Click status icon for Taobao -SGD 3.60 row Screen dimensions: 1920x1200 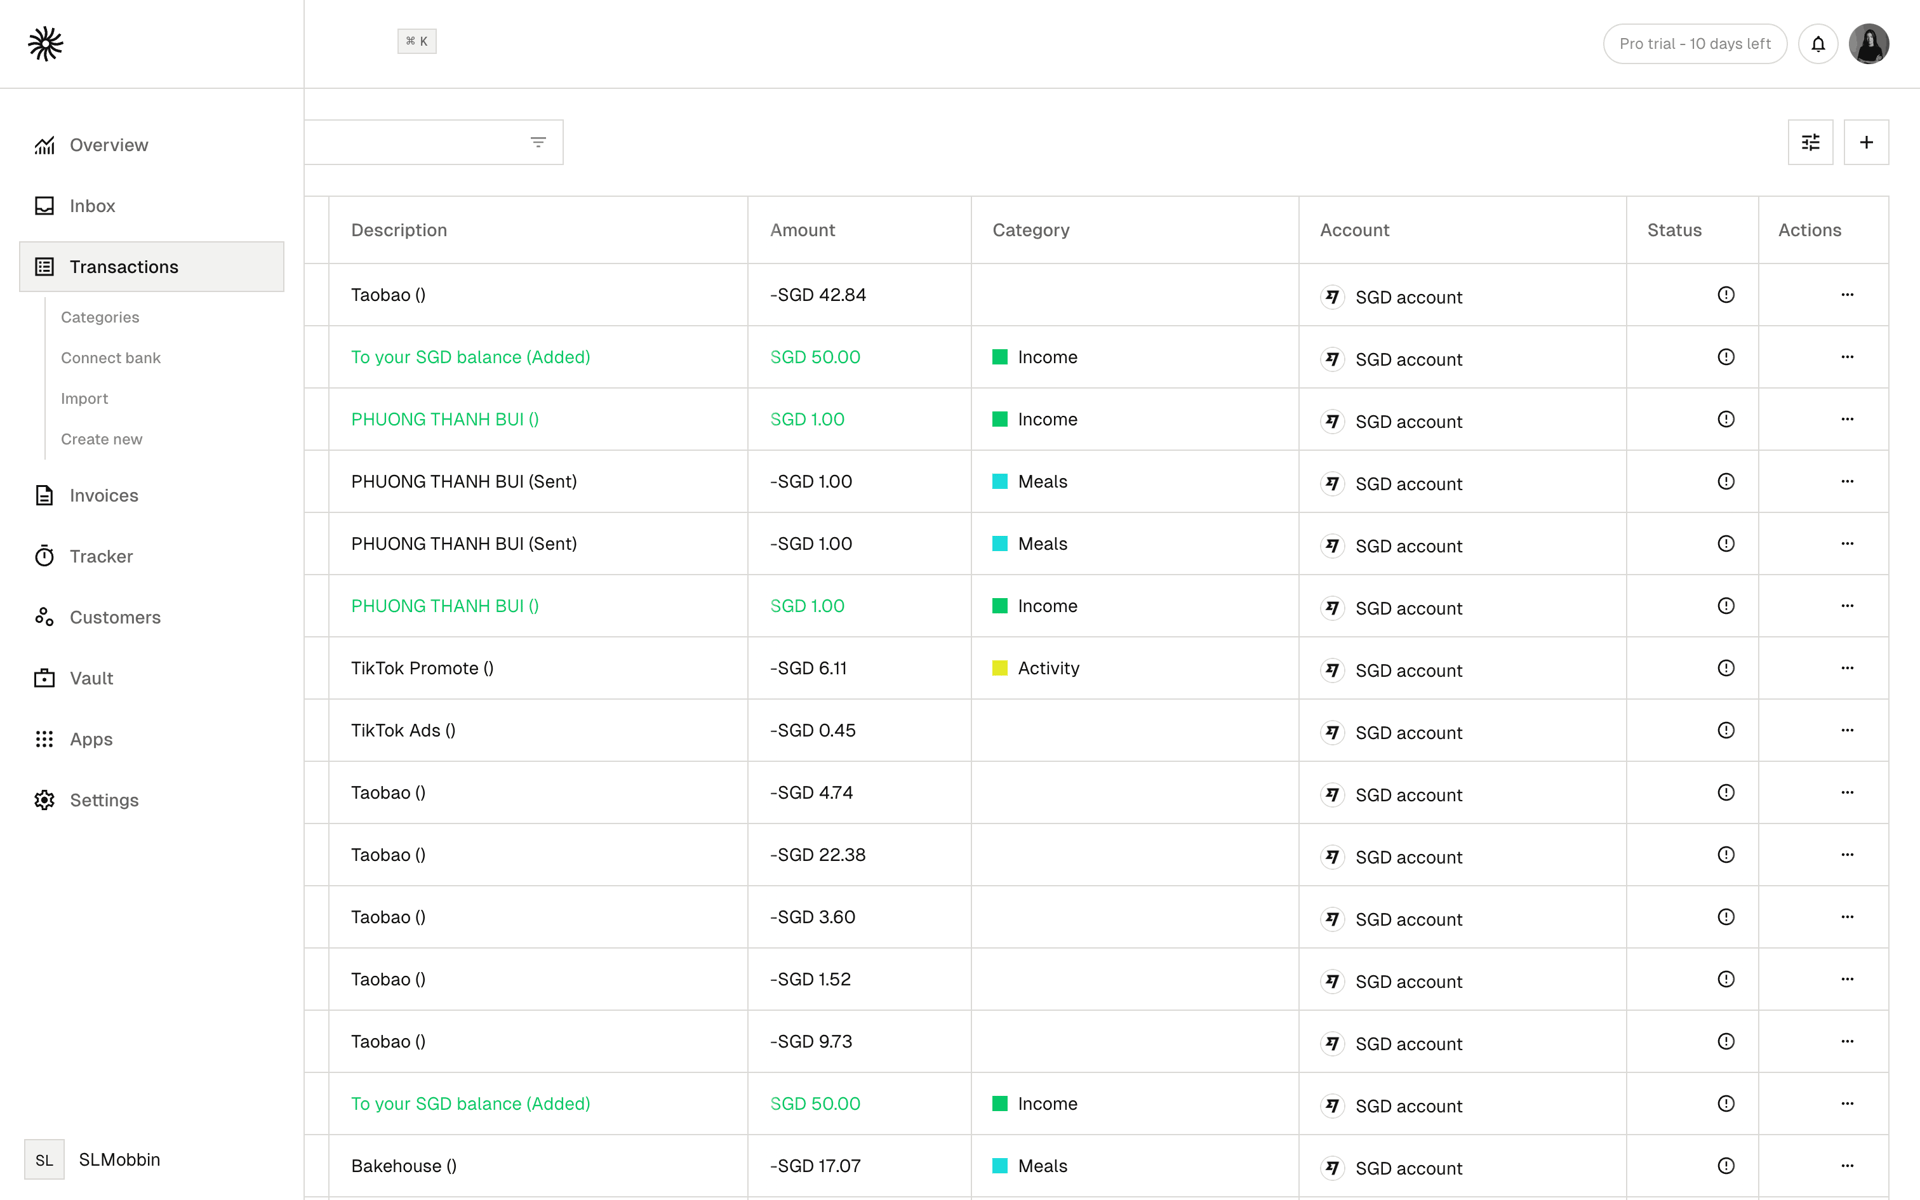click(1726, 917)
